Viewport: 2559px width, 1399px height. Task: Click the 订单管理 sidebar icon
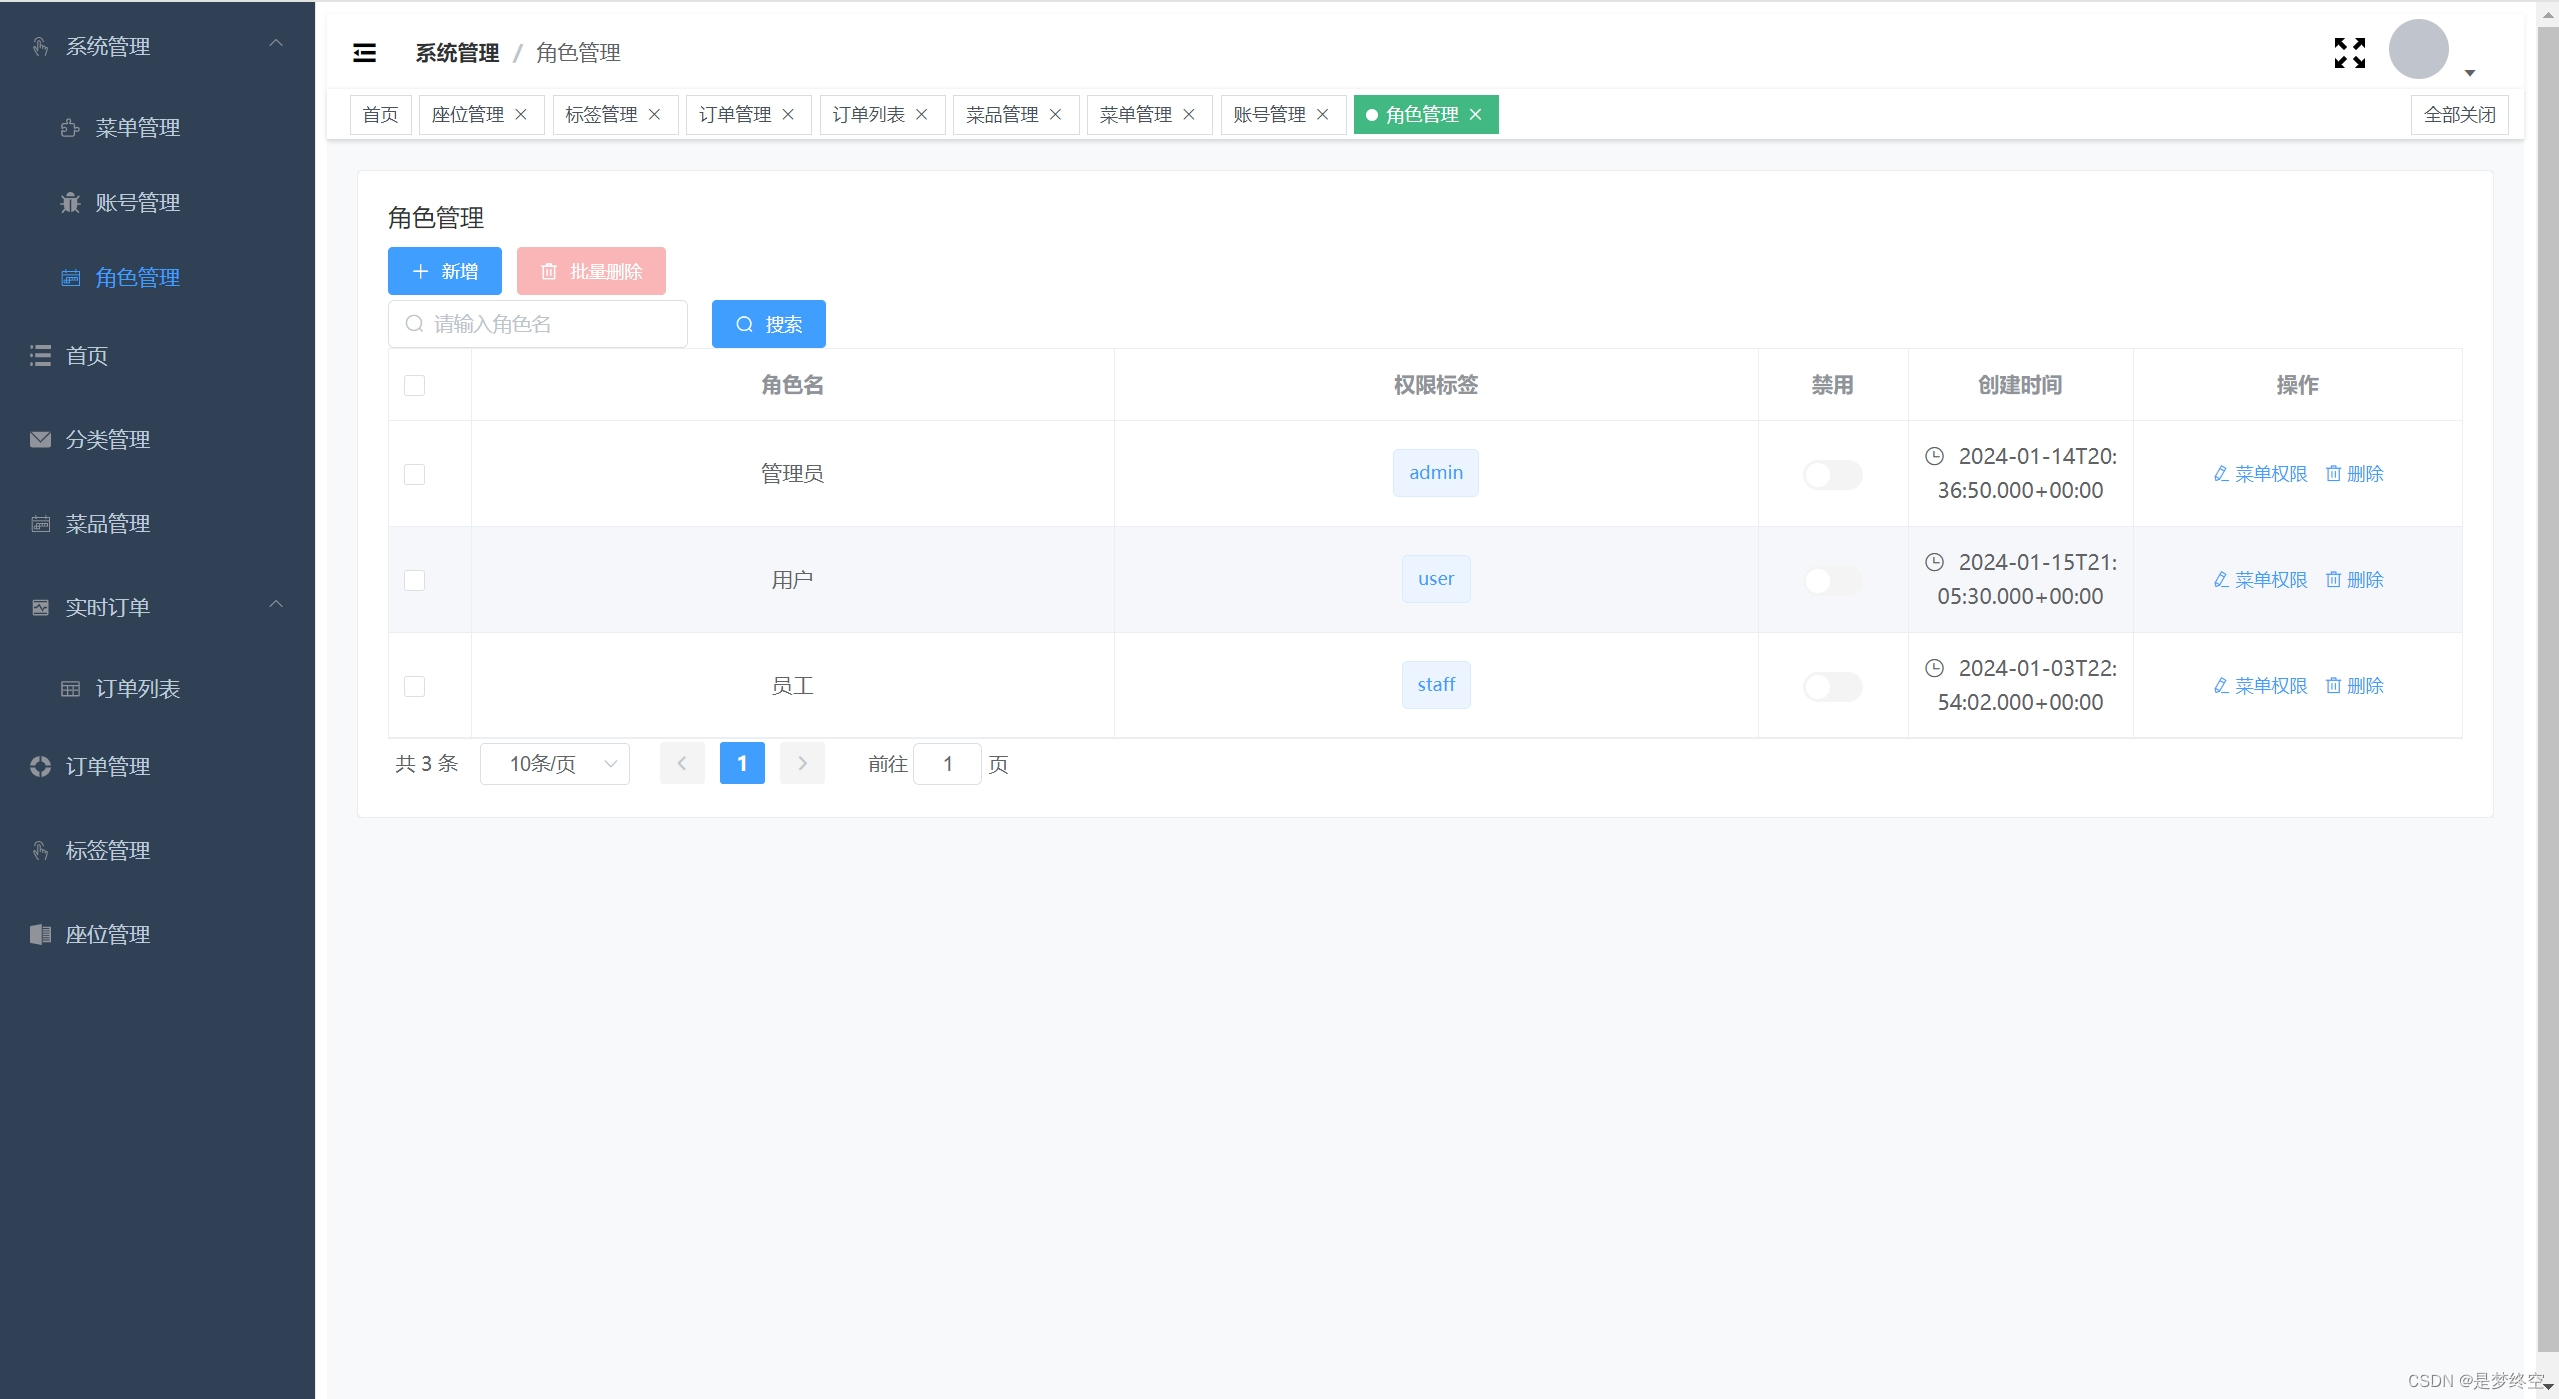40,767
